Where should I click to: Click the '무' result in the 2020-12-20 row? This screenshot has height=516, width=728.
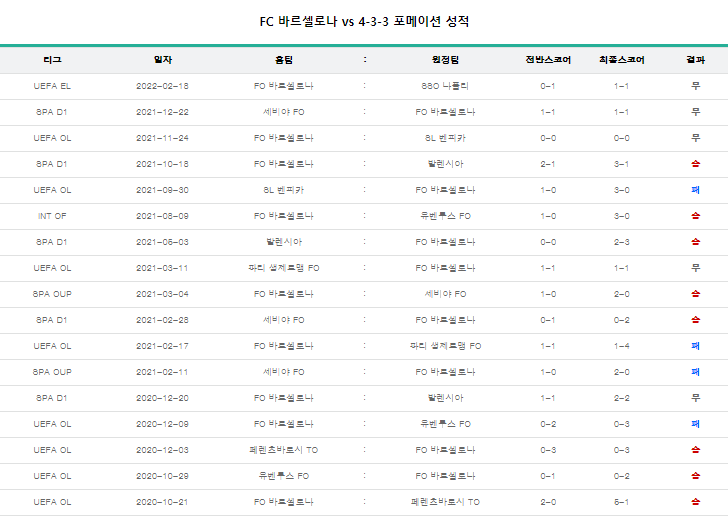coord(695,398)
